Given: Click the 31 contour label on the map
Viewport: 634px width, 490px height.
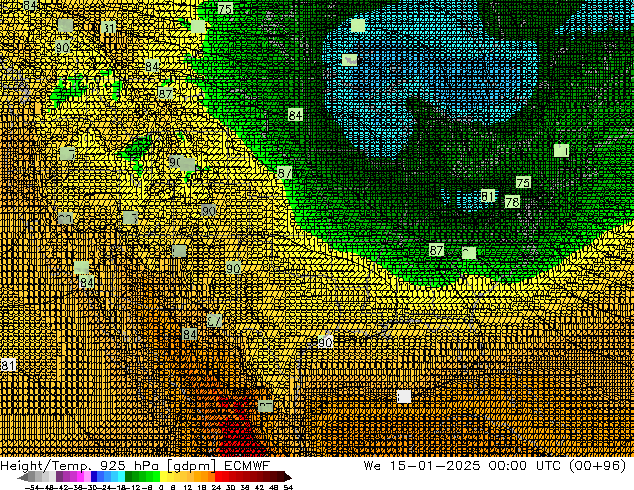Looking at the screenshot, I should pos(109,28).
